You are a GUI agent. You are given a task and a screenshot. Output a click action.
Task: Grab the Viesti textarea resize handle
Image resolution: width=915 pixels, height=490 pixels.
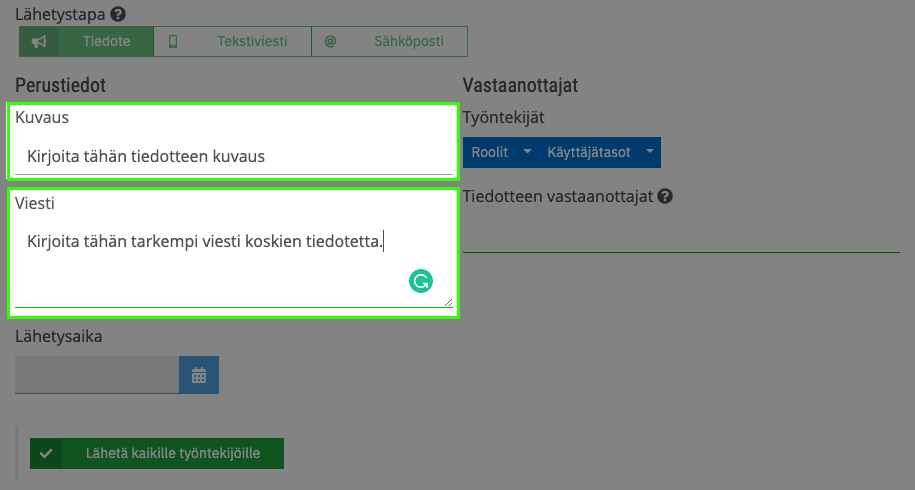[x=448, y=302]
